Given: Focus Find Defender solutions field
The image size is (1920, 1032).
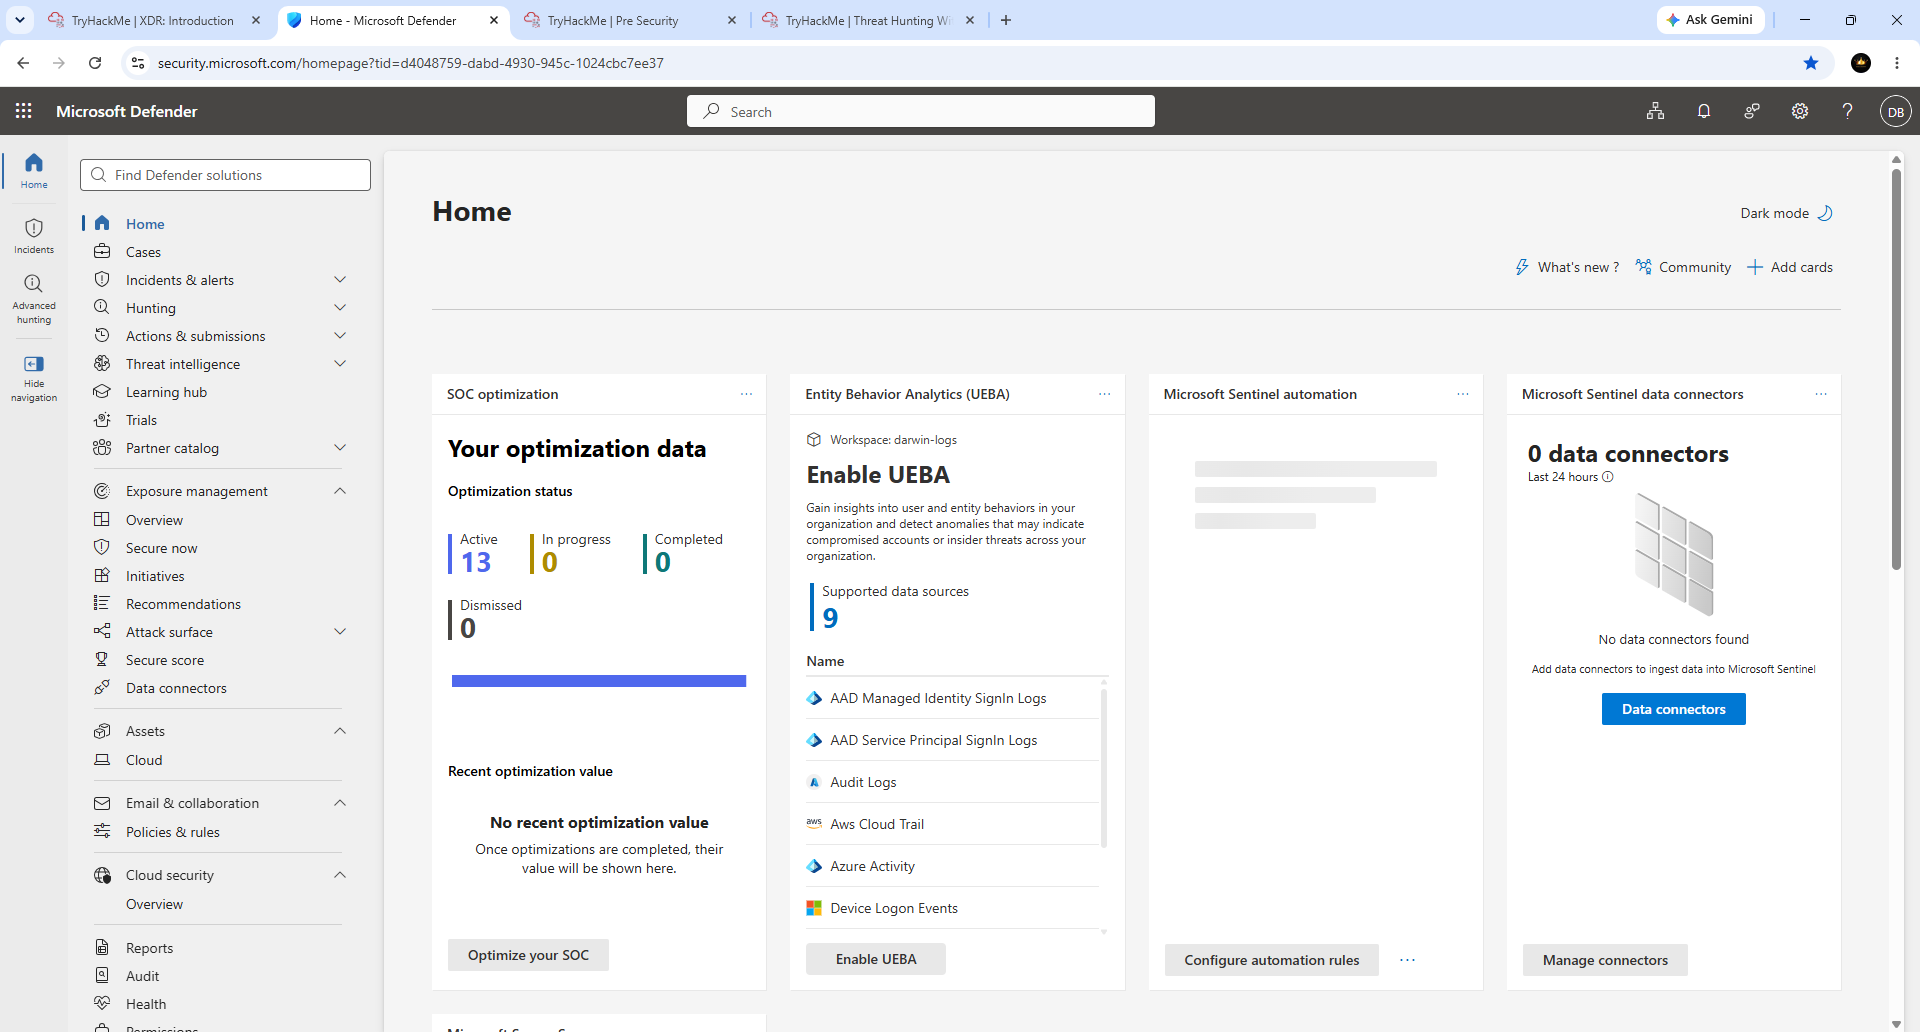Looking at the screenshot, I should click(225, 175).
